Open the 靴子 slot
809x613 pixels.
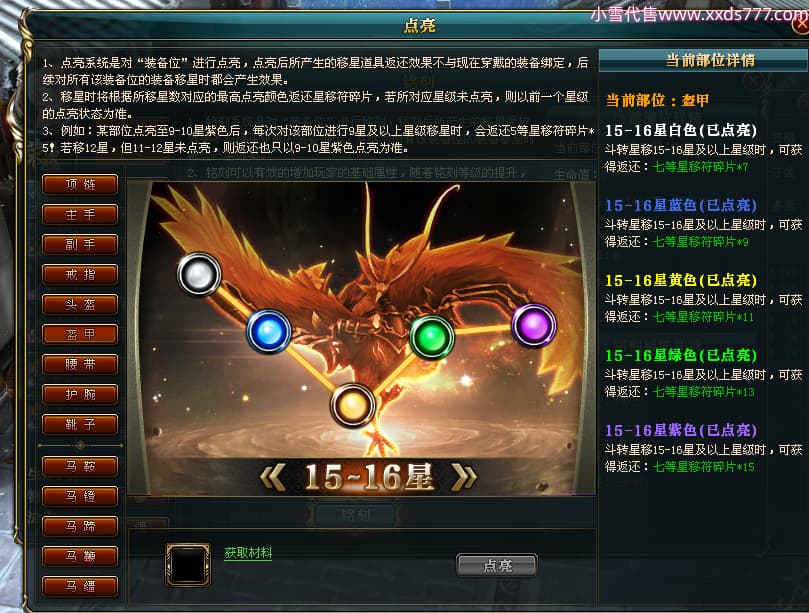pyautogui.click(x=80, y=424)
